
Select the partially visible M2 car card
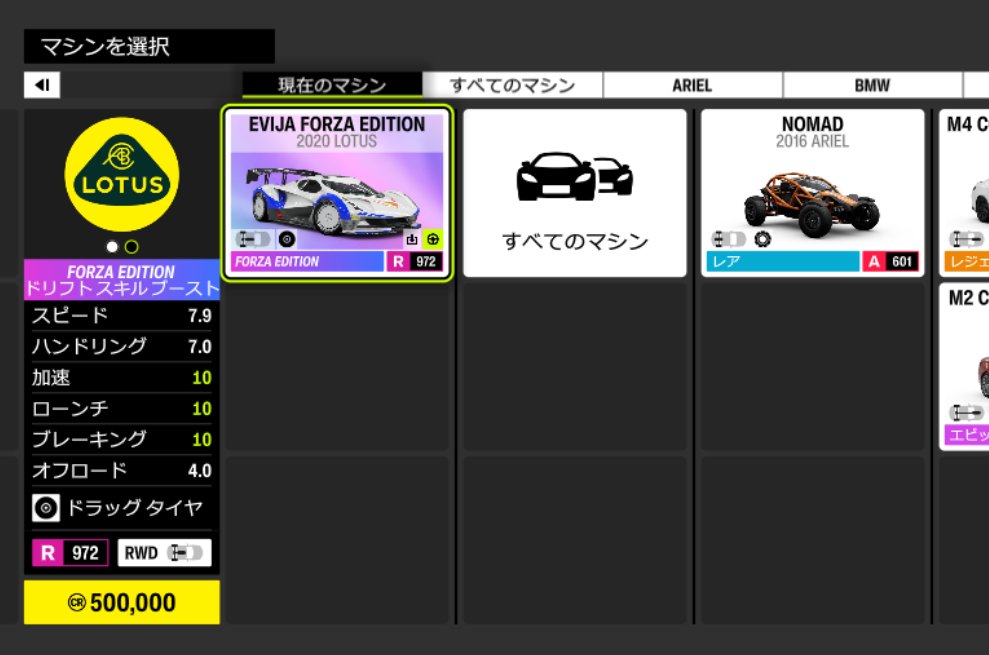[x=964, y=367]
